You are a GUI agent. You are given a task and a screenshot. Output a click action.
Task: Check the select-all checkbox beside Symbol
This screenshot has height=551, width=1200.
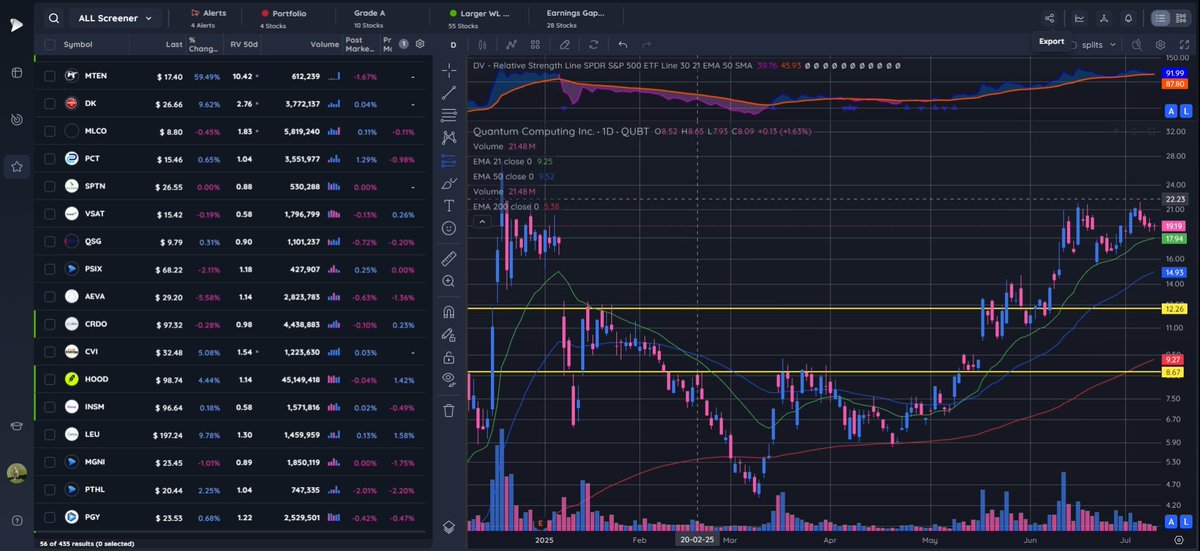[x=49, y=44]
